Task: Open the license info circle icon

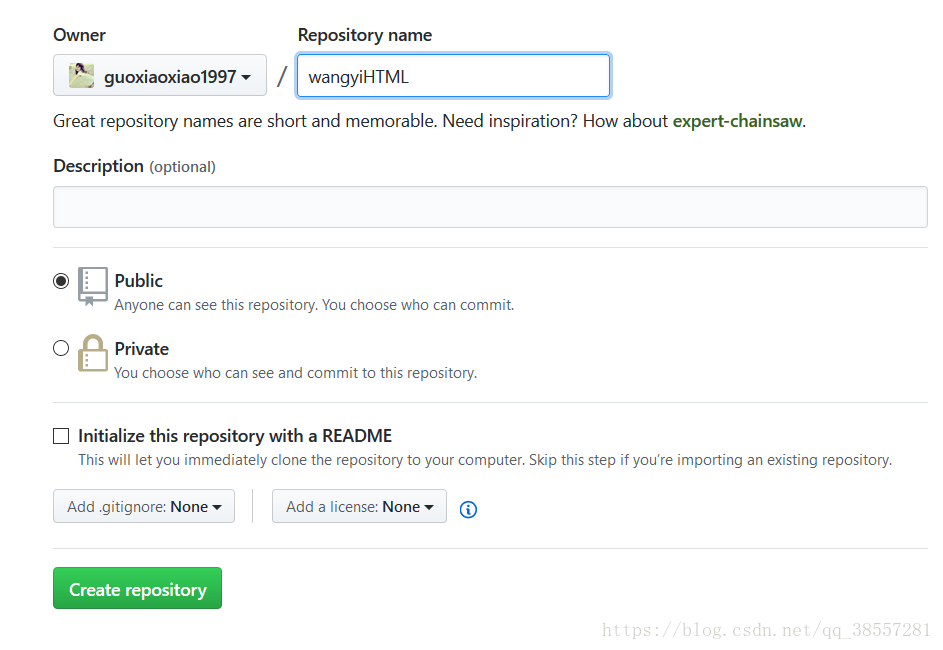Action: click(x=468, y=509)
